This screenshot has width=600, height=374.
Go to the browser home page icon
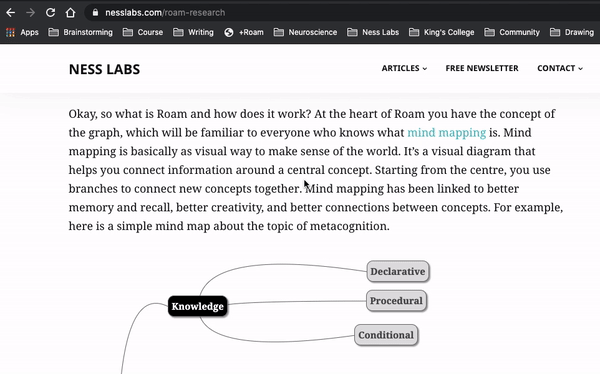click(70, 13)
